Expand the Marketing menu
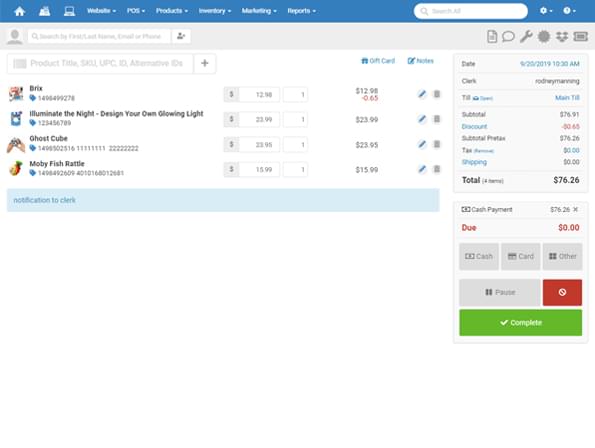 click(259, 11)
